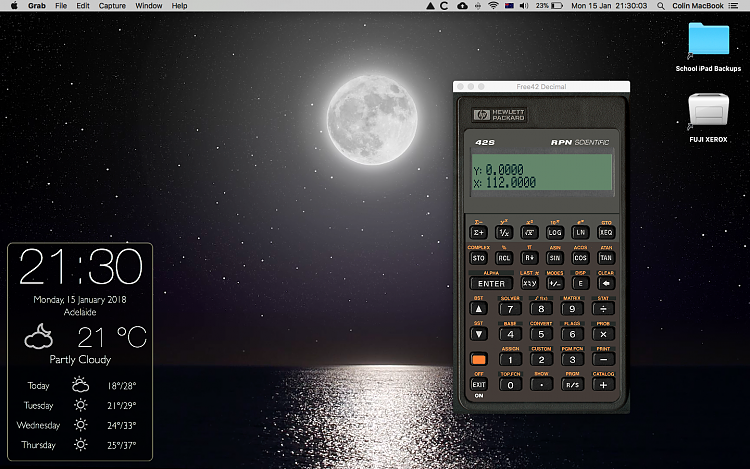Screen dimensions: 750x469
Task: Hit the square root key
Action: click(x=529, y=232)
